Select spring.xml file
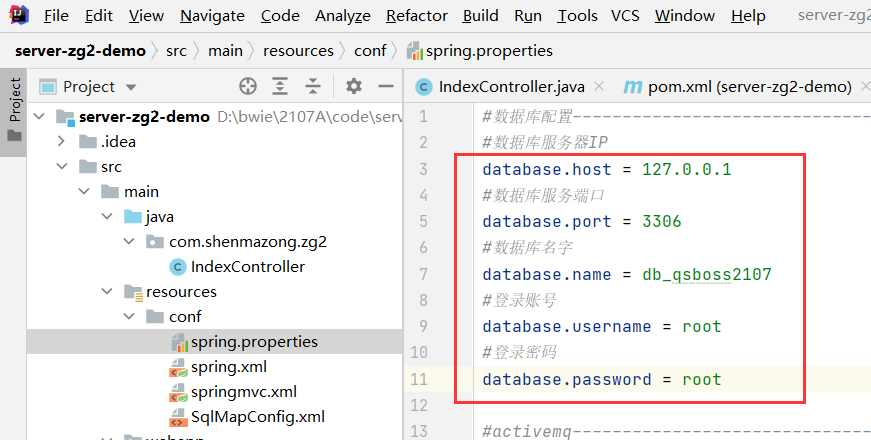871x440 pixels. [229, 367]
